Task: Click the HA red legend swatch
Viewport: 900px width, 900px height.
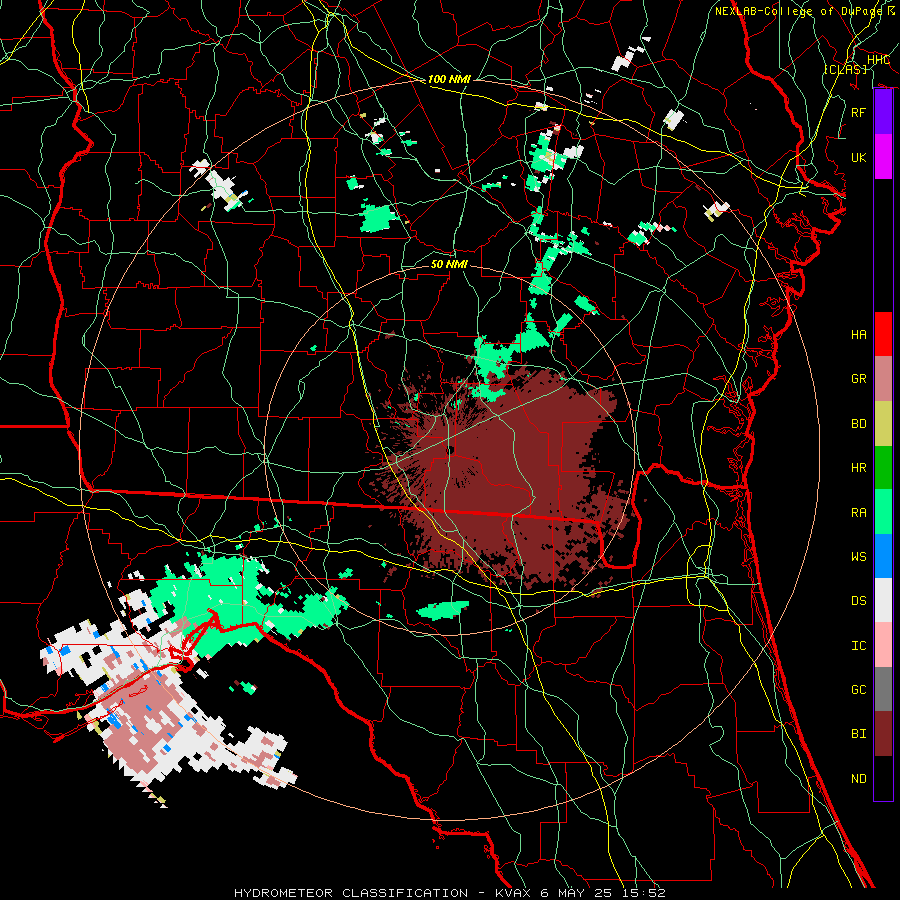Action: point(883,334)
